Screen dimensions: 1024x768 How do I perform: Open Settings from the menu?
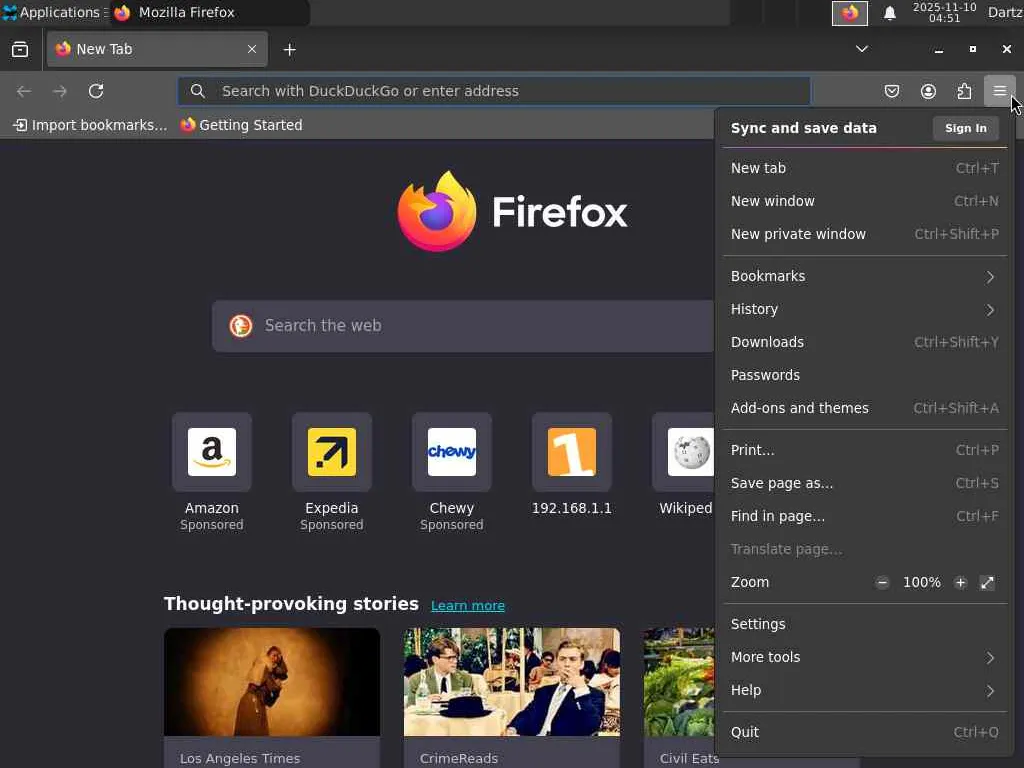(864, 624)
